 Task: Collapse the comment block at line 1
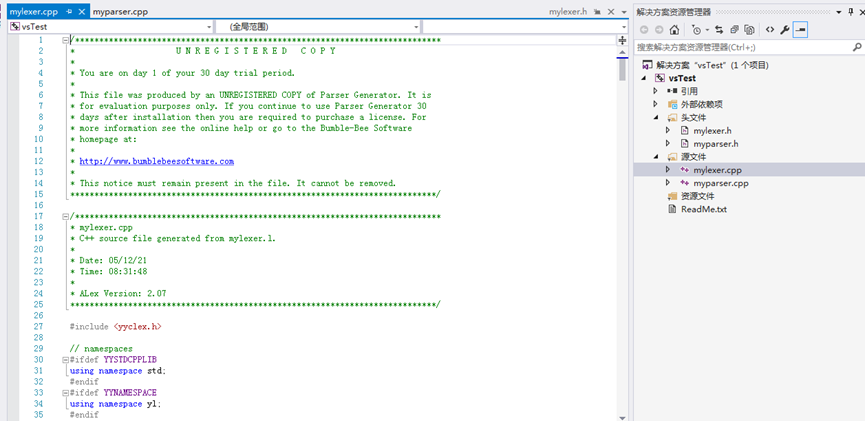66,40
